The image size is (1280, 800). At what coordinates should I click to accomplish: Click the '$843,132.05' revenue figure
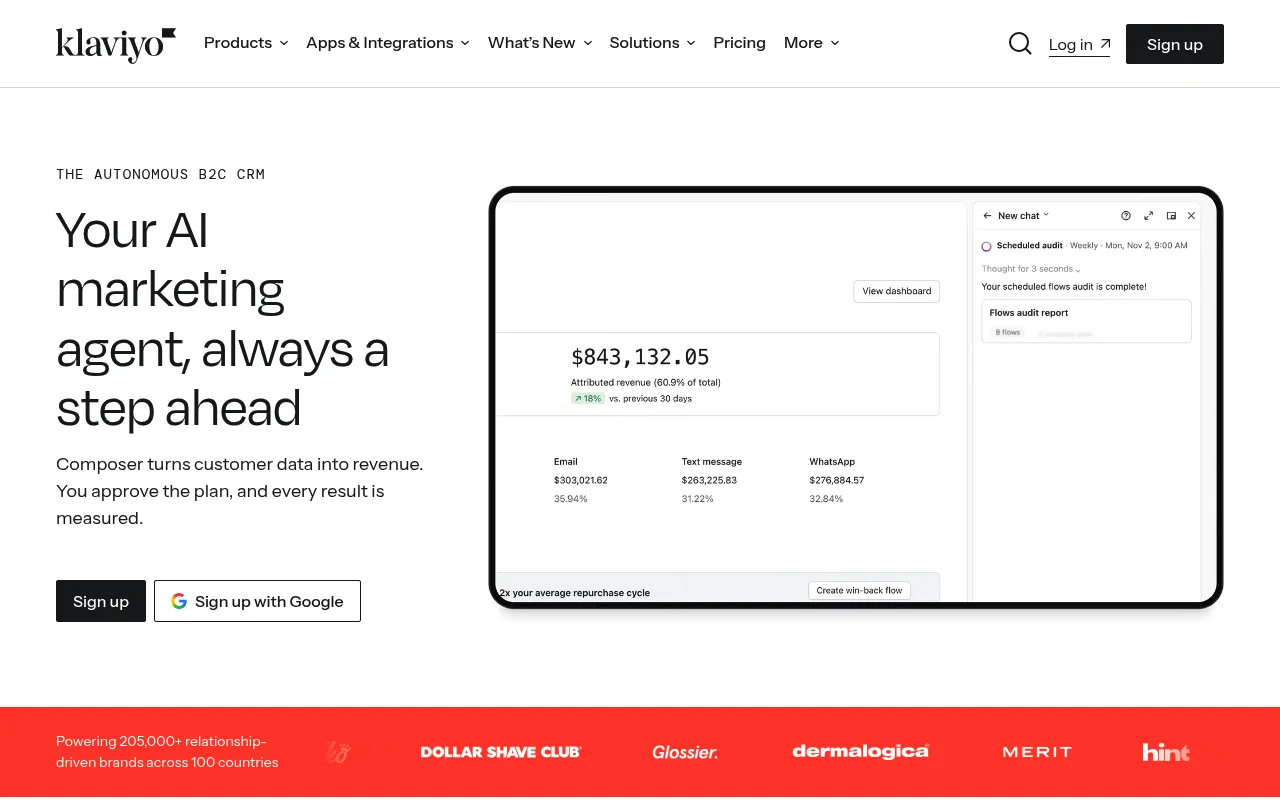coord(640,357)
